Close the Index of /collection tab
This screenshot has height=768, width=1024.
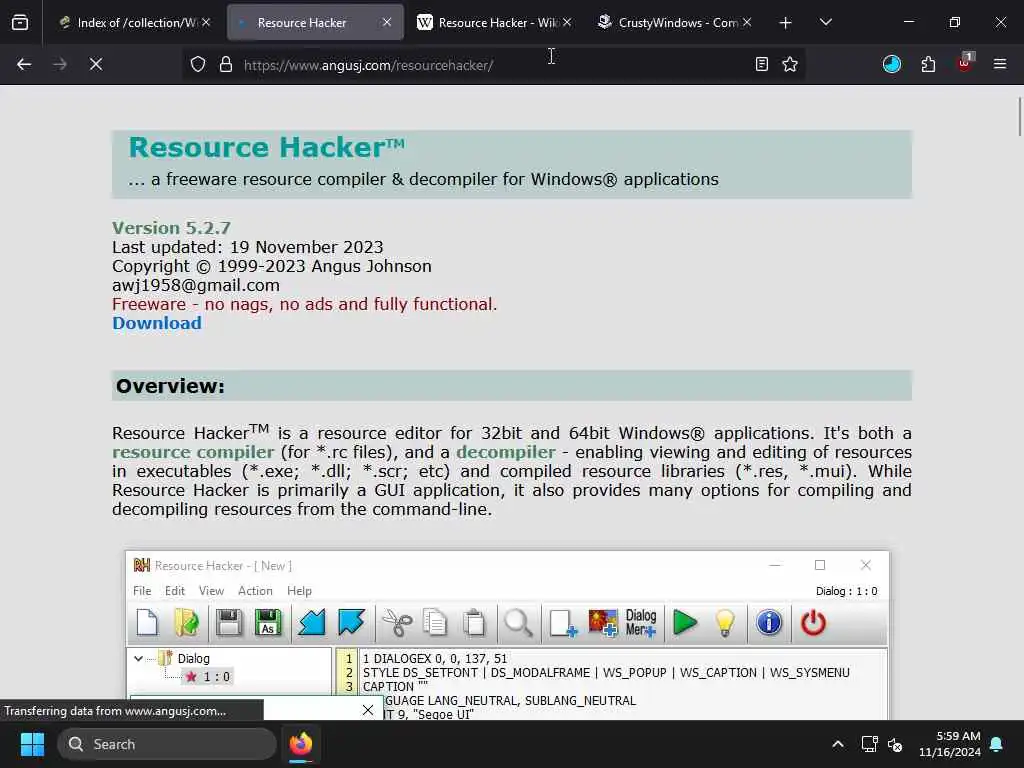tap(206, 22)
